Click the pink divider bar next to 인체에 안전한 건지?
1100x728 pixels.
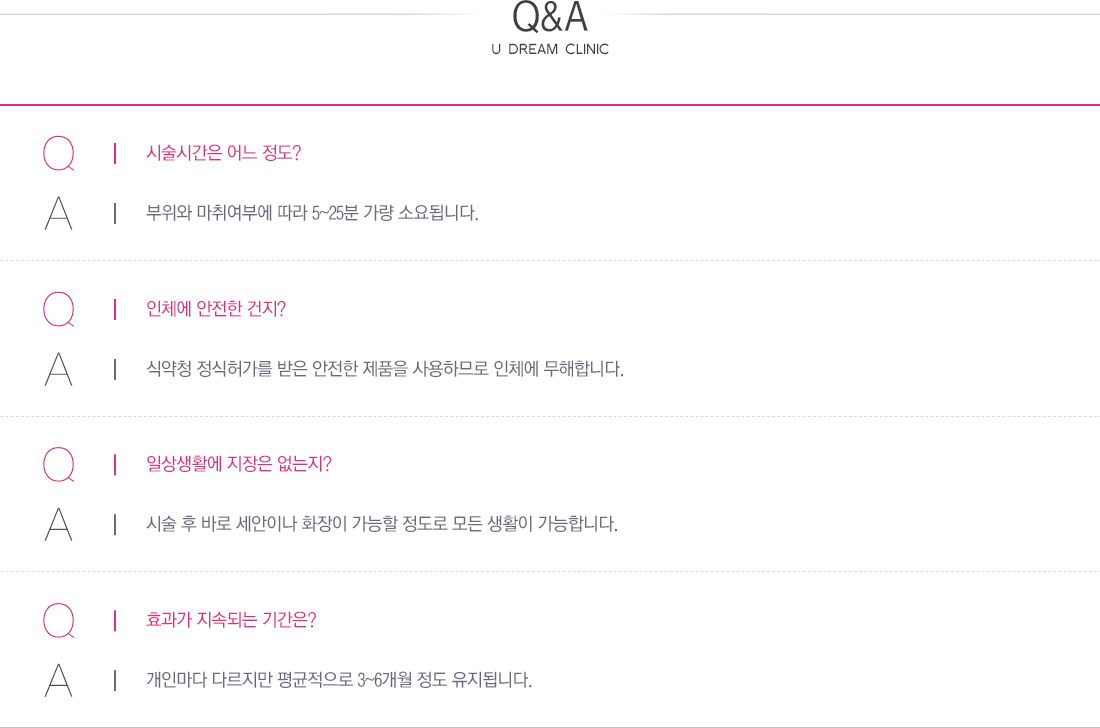click(x=115, y=309)
